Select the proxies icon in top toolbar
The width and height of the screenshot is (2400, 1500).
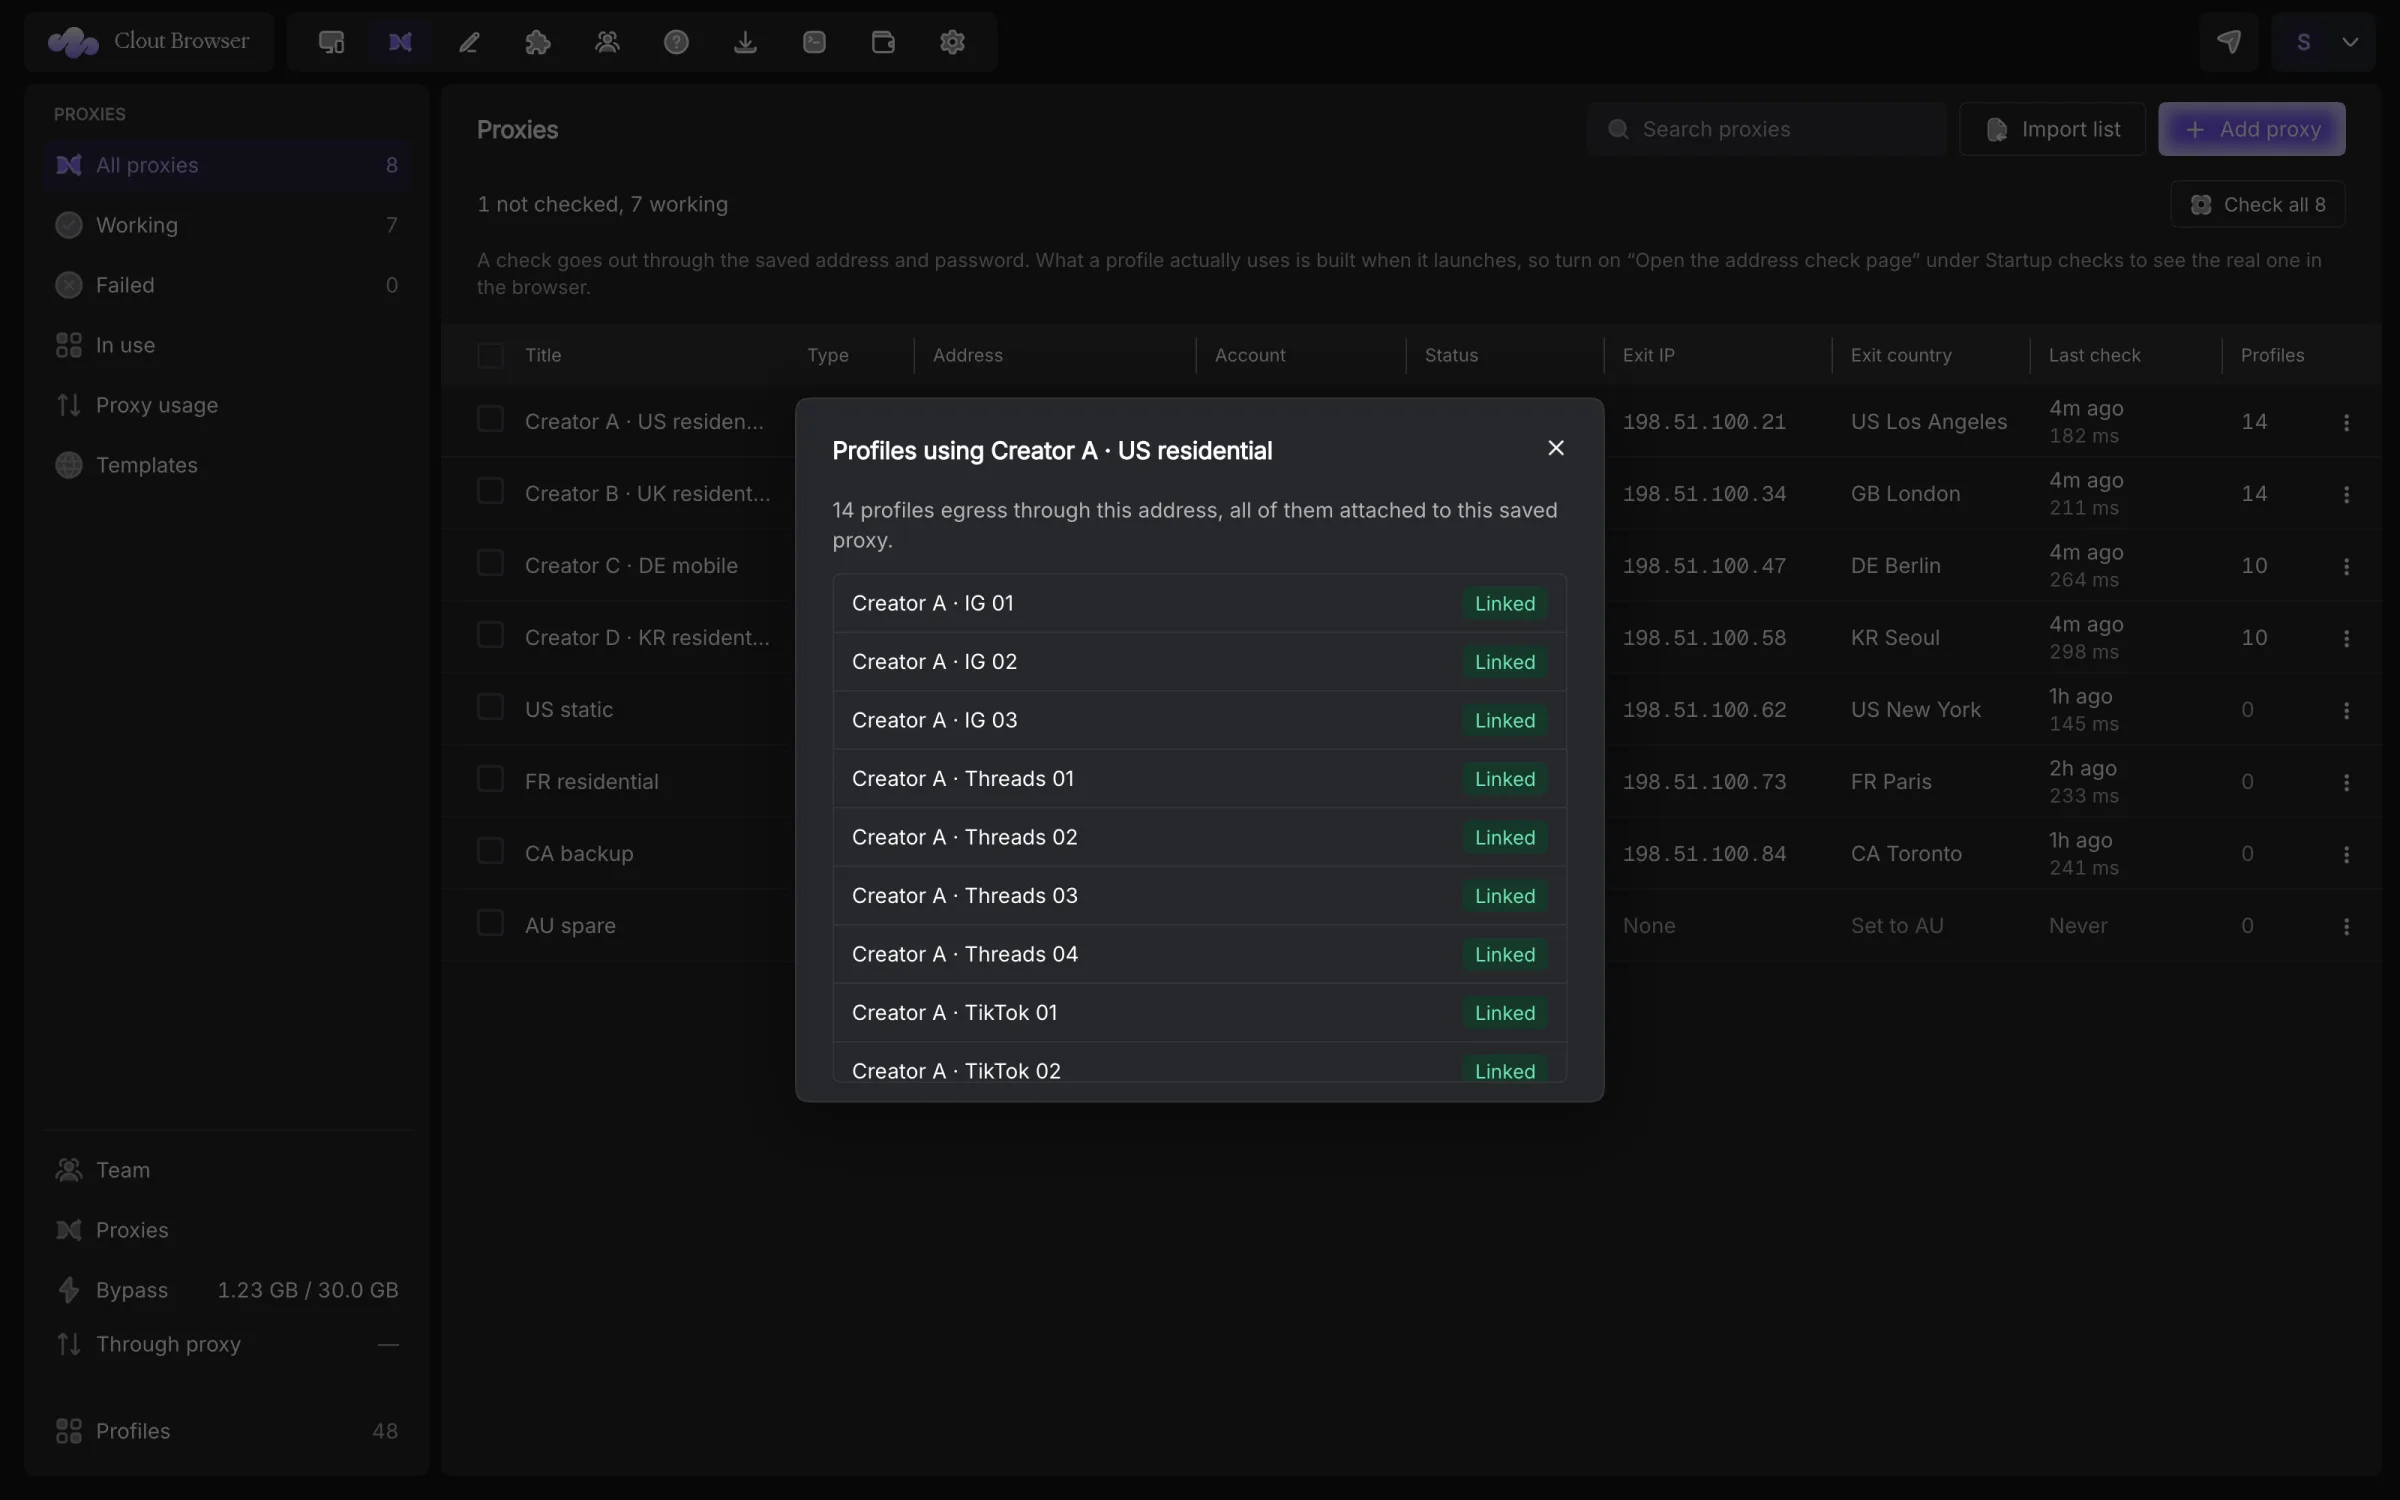coord(400,42)
